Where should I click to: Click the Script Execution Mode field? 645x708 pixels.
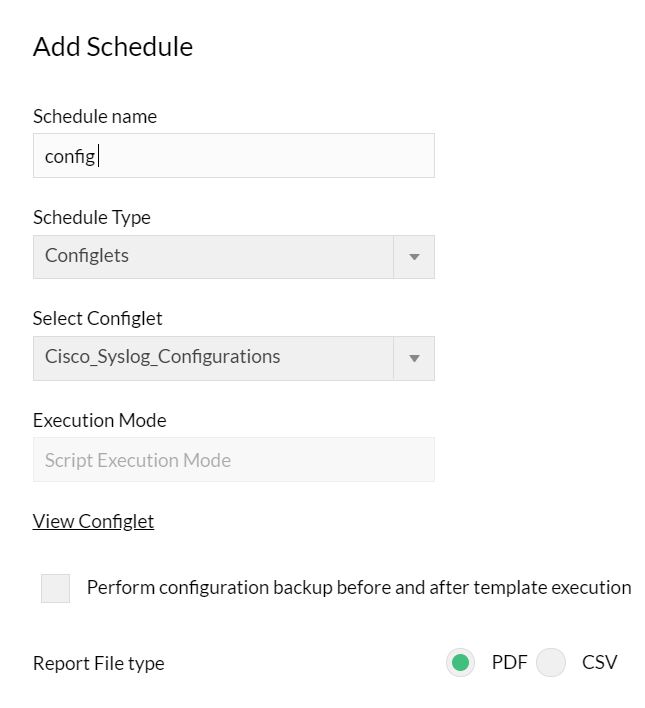[233, 460]
